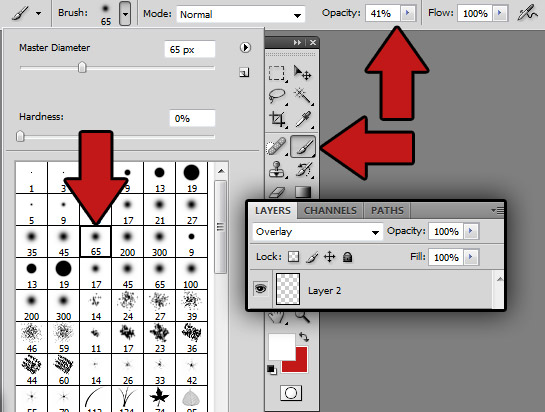
Task: Select the Clone Stamp tool
Action: (277, 170)
